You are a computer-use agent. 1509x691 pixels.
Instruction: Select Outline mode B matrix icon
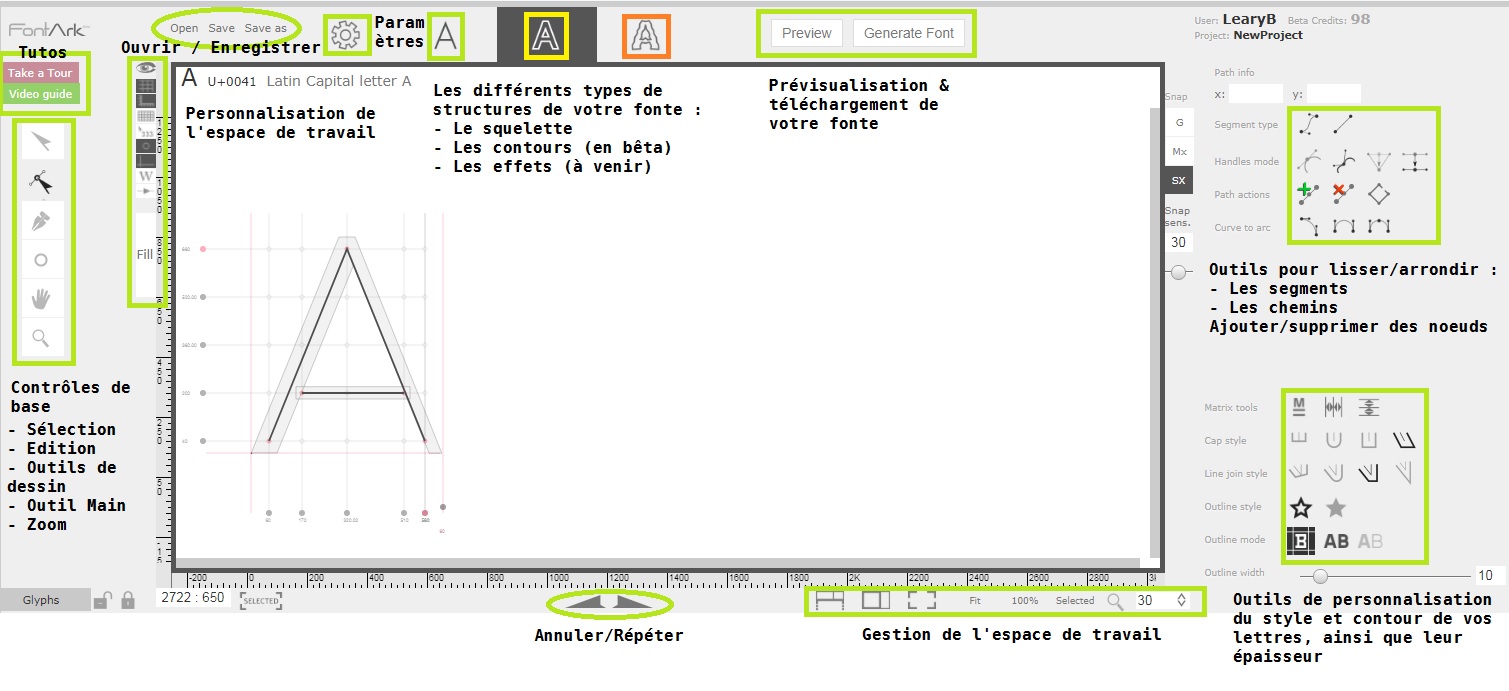coord(1300,540)
